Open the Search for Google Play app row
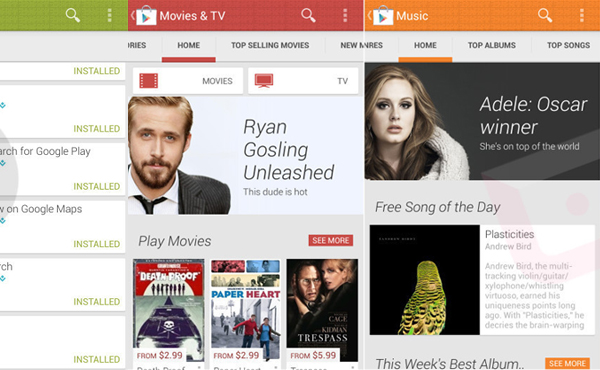The height and width of the screenshot is (370, 600). pyautogui.click(x=63, y=169)
